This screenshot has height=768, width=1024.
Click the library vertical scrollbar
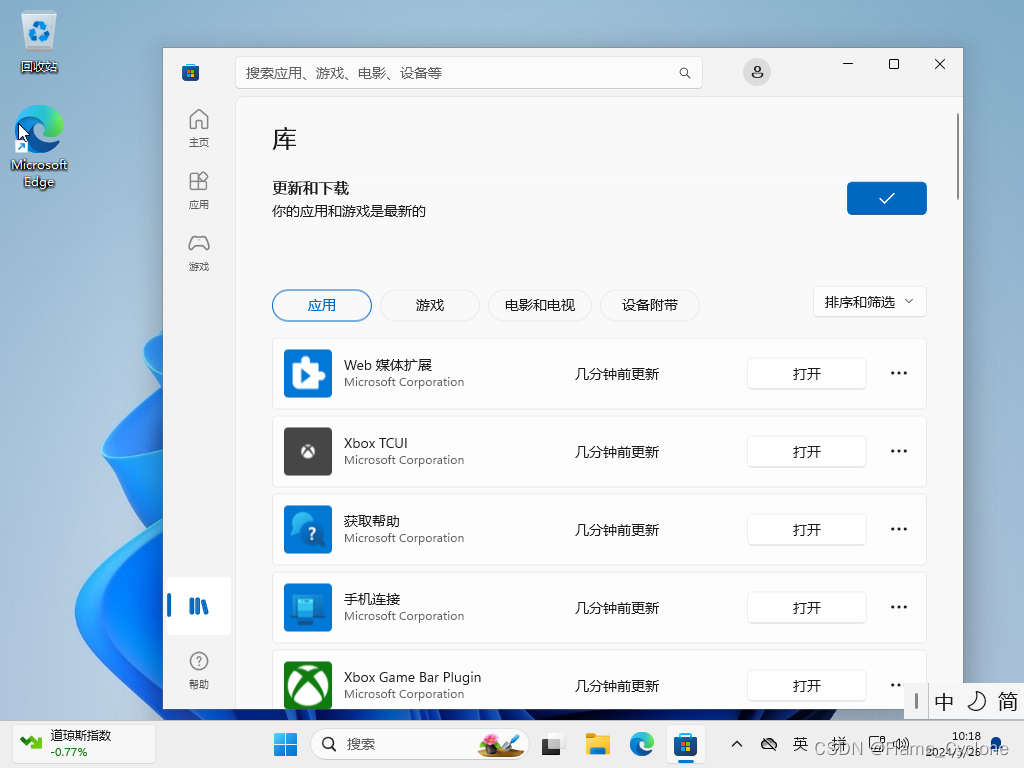click(958, 157)
